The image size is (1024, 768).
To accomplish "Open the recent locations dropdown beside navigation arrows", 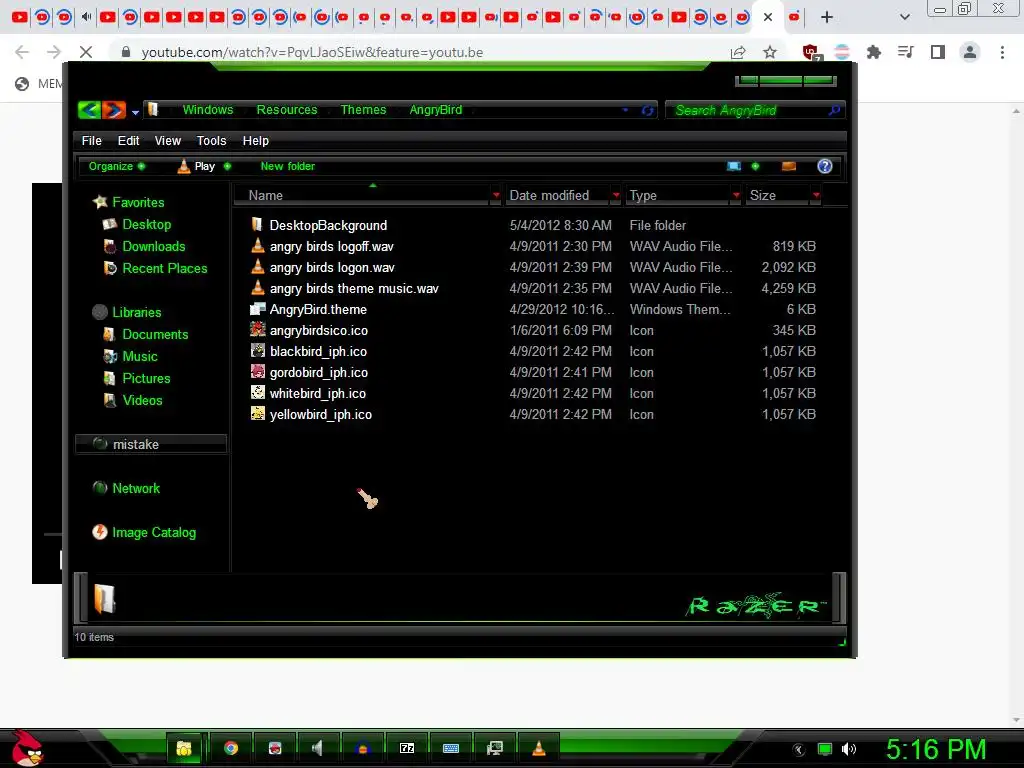I will pos(135,112).
